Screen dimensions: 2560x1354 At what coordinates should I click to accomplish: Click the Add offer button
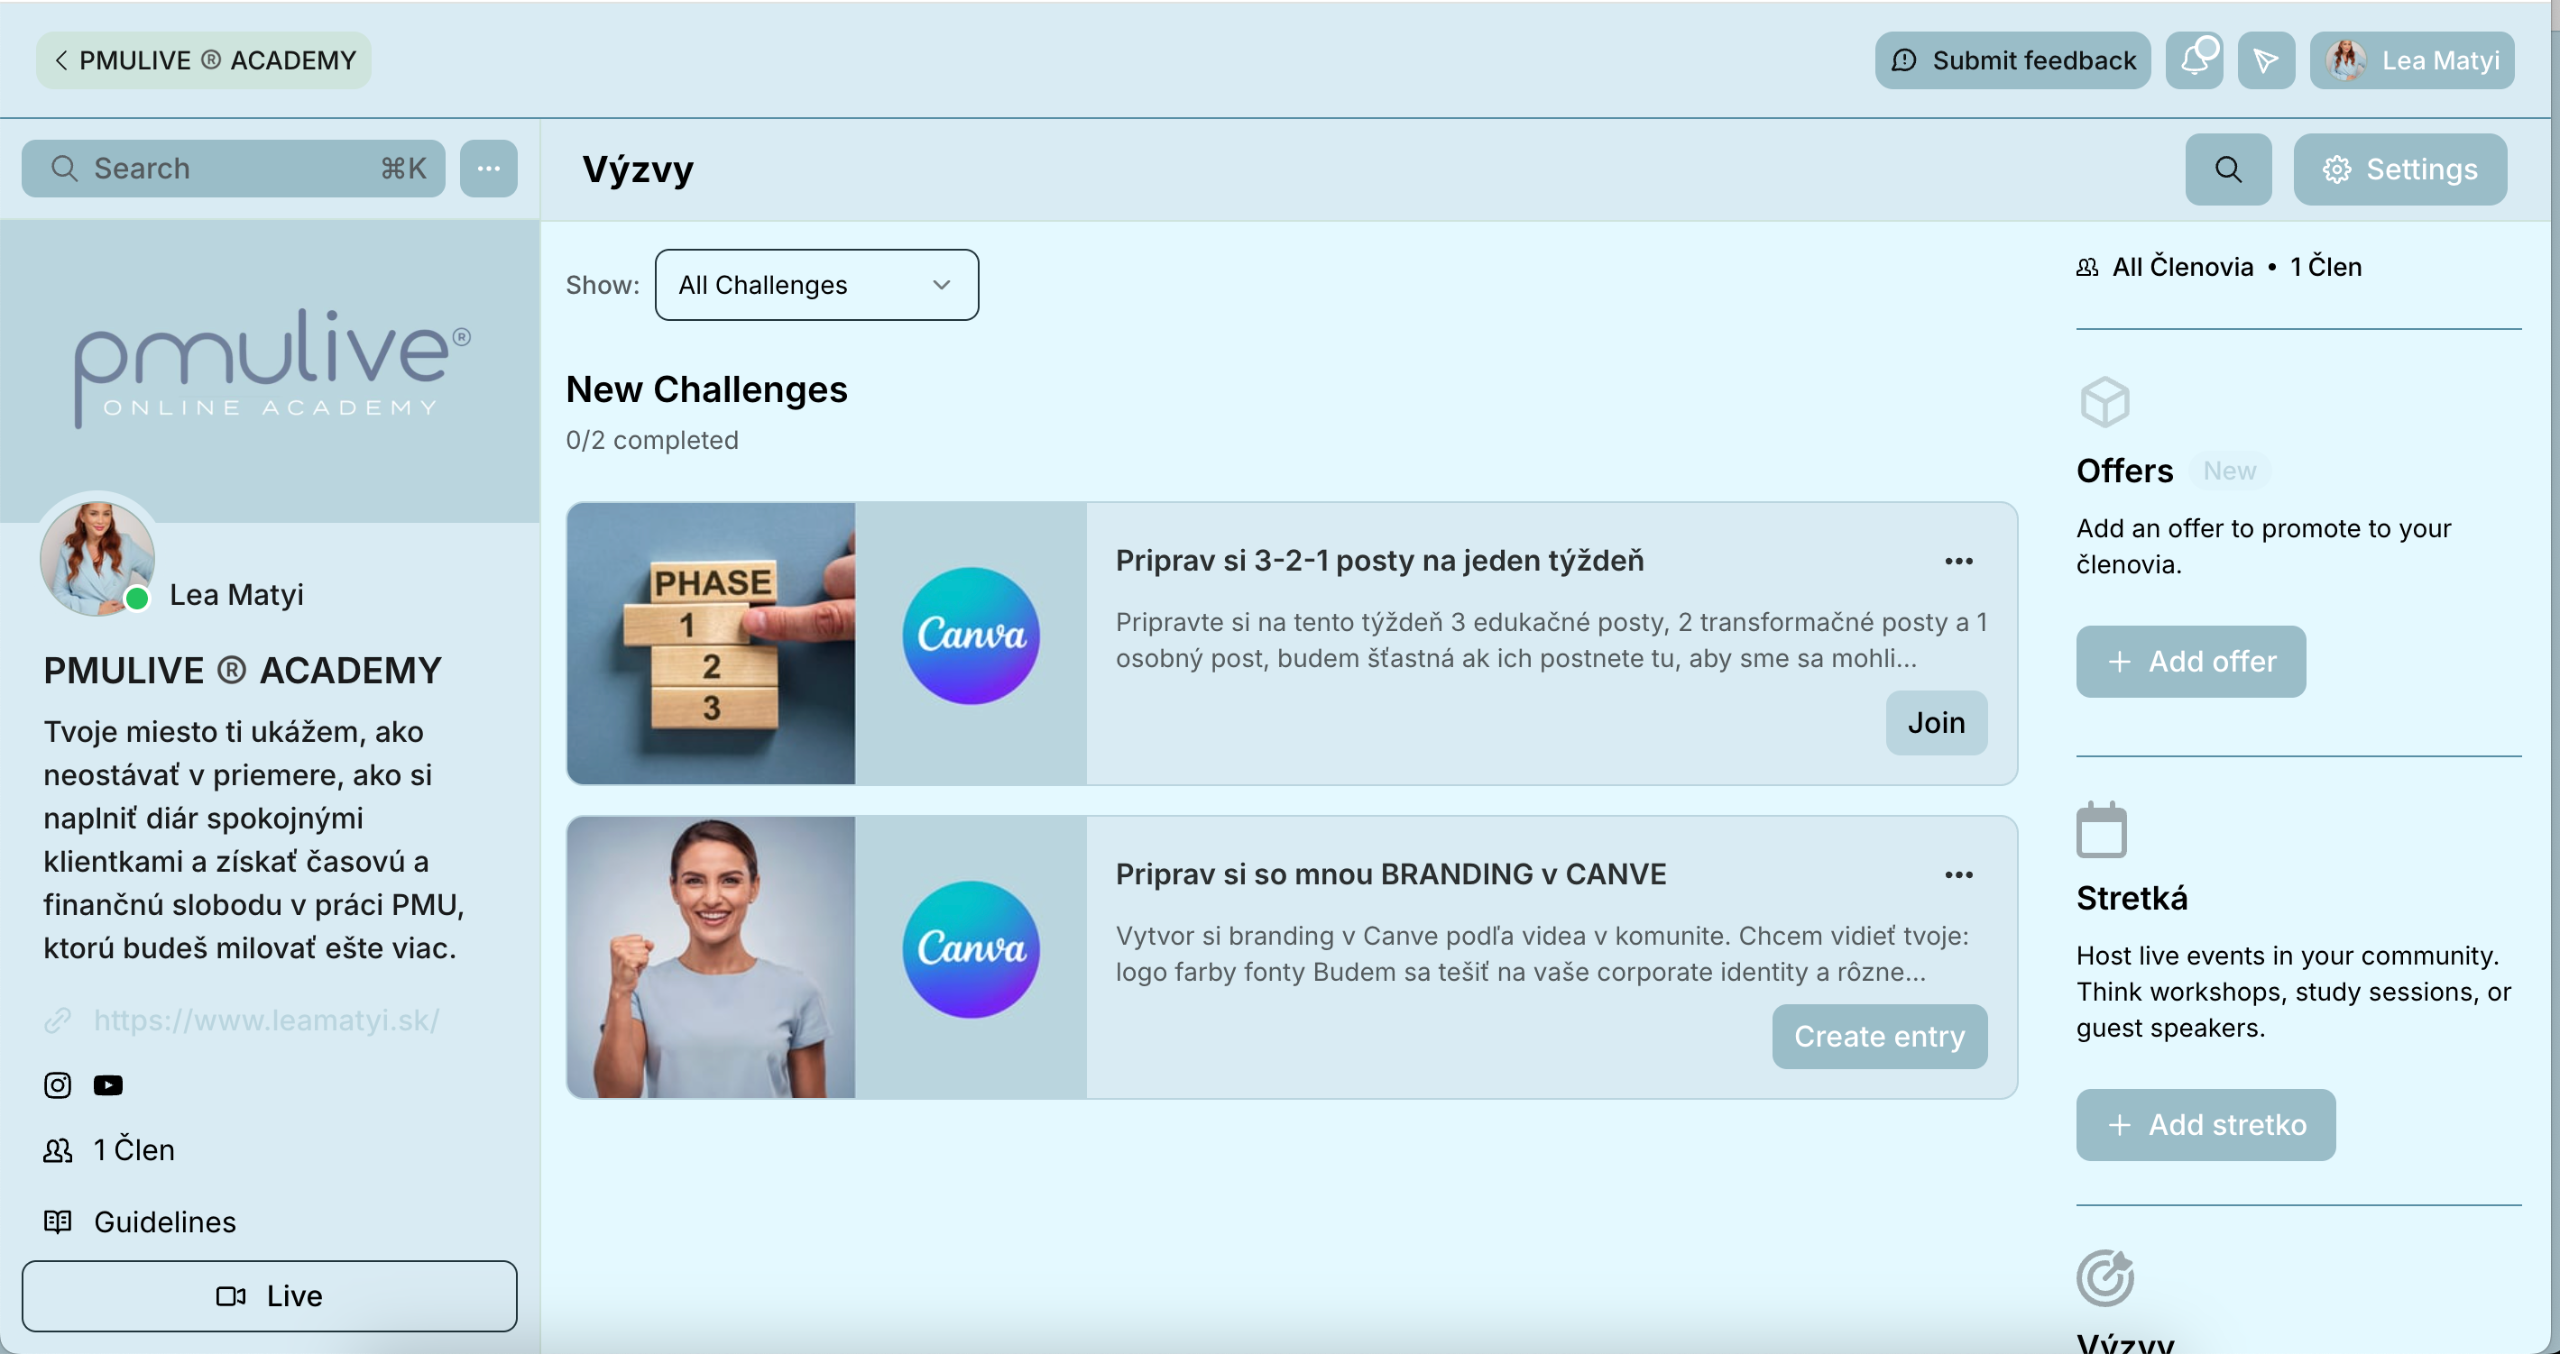2190,661
